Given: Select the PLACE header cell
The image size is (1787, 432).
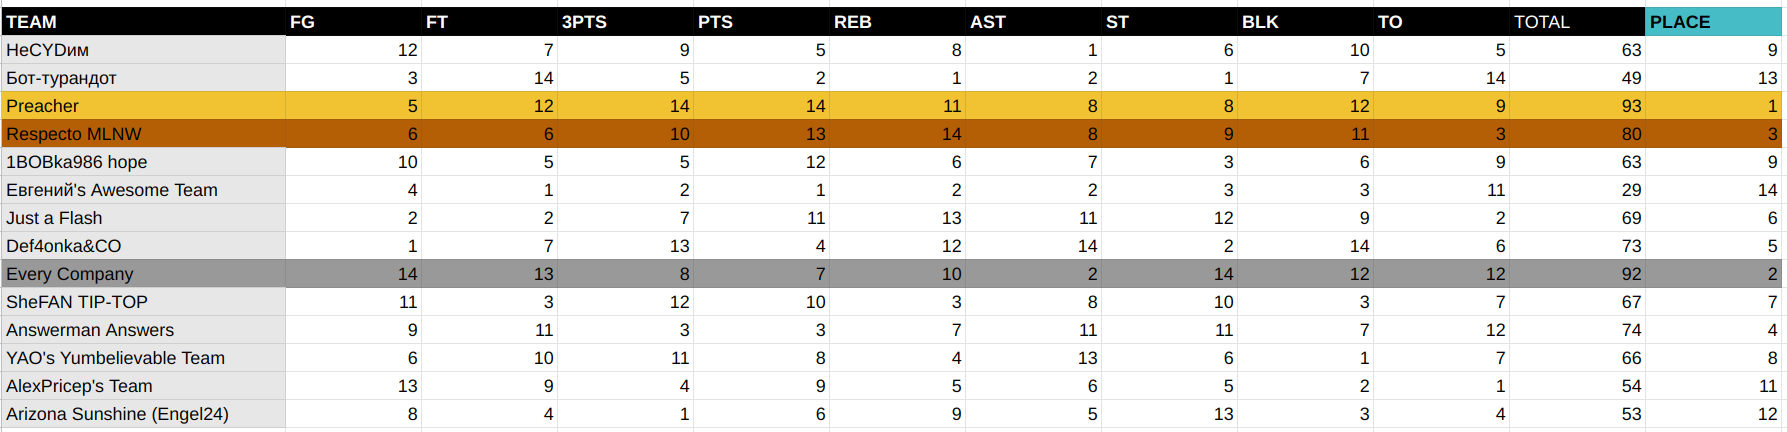Looking at the screenshot, I should [1714, 22].
